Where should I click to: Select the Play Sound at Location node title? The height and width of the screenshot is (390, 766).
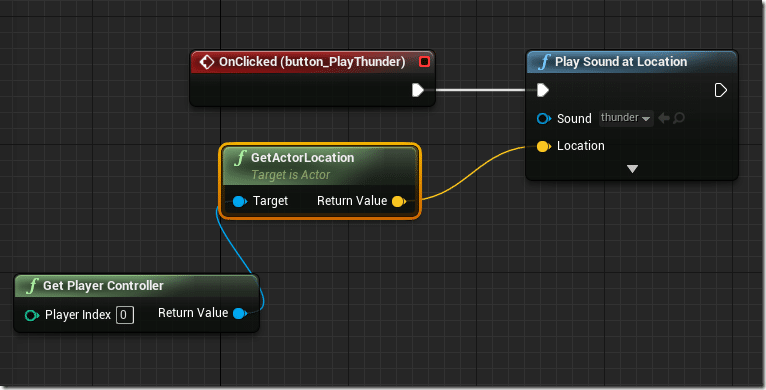click(621, 62)
